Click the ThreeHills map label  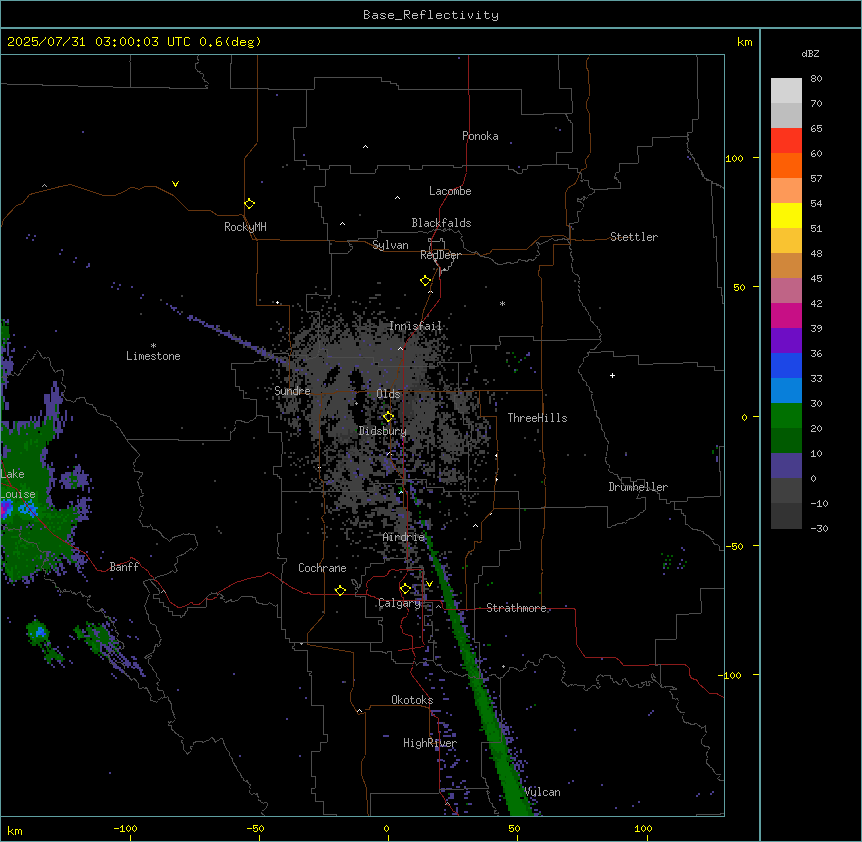537,418
